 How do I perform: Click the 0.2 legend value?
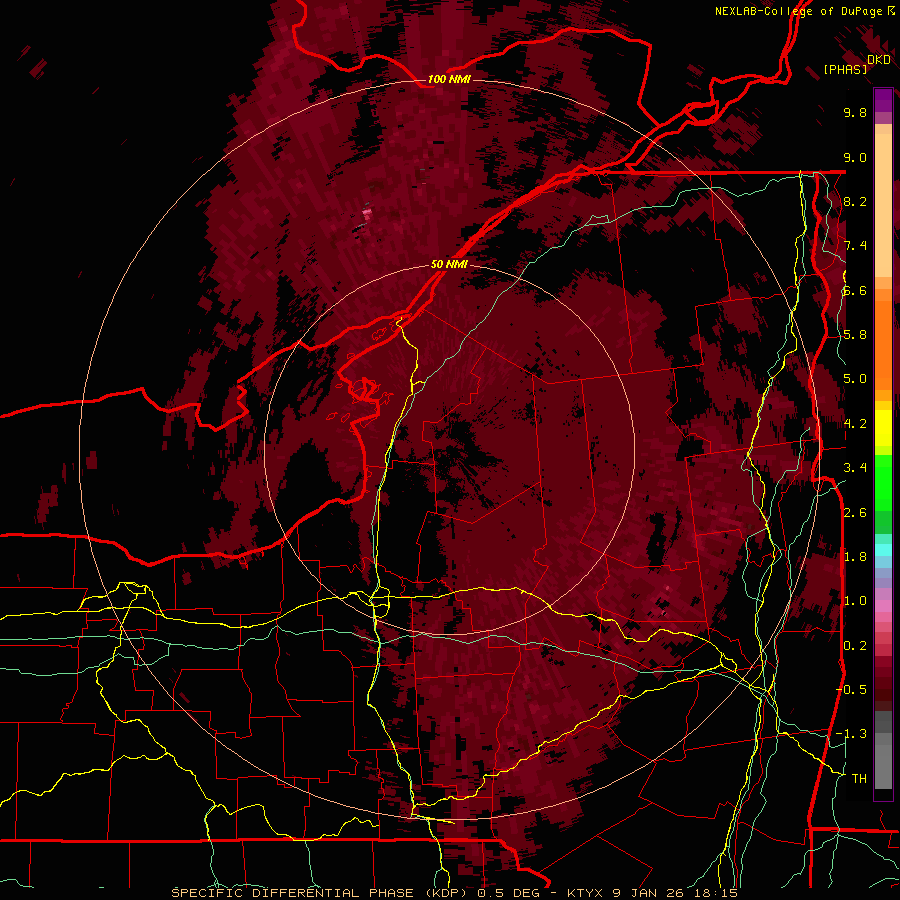coord(855,646)
